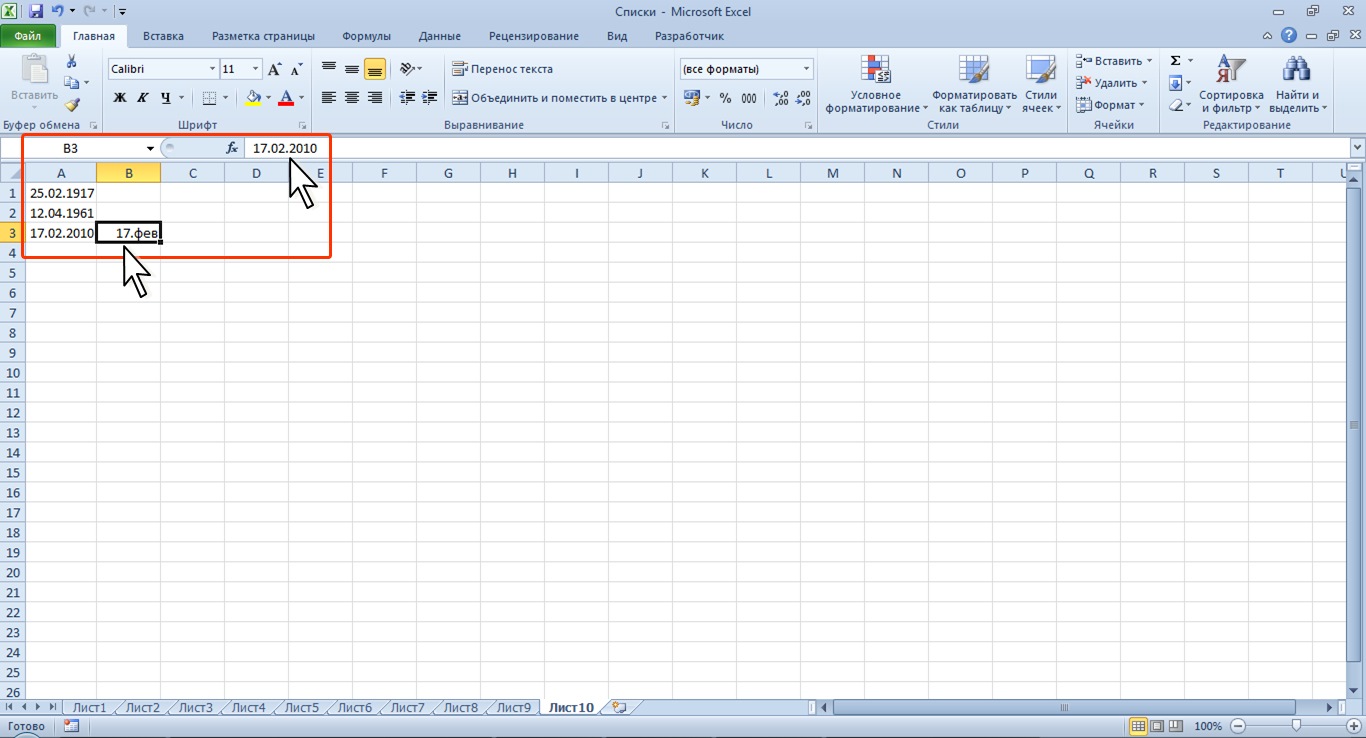Increase font size with the large A
Screen dimensions: 1366x738
(274, 69)
